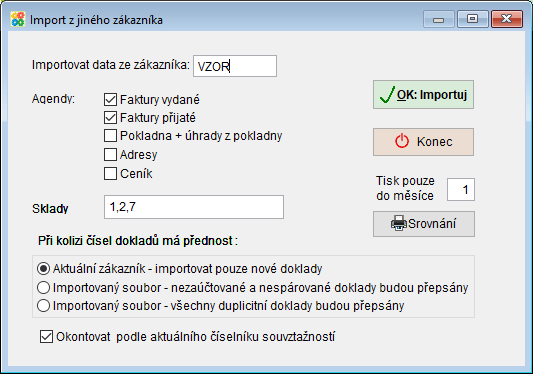Focus the Importovat data ze zákazníka field
The image size is (533, 374).
coord(235,66)
